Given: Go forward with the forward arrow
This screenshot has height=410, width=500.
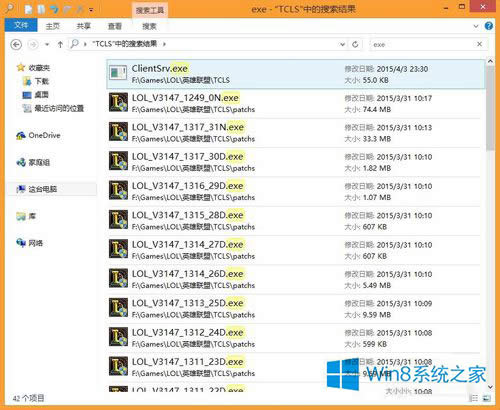Looking at the screenshot, I should (x=33, y=44).
